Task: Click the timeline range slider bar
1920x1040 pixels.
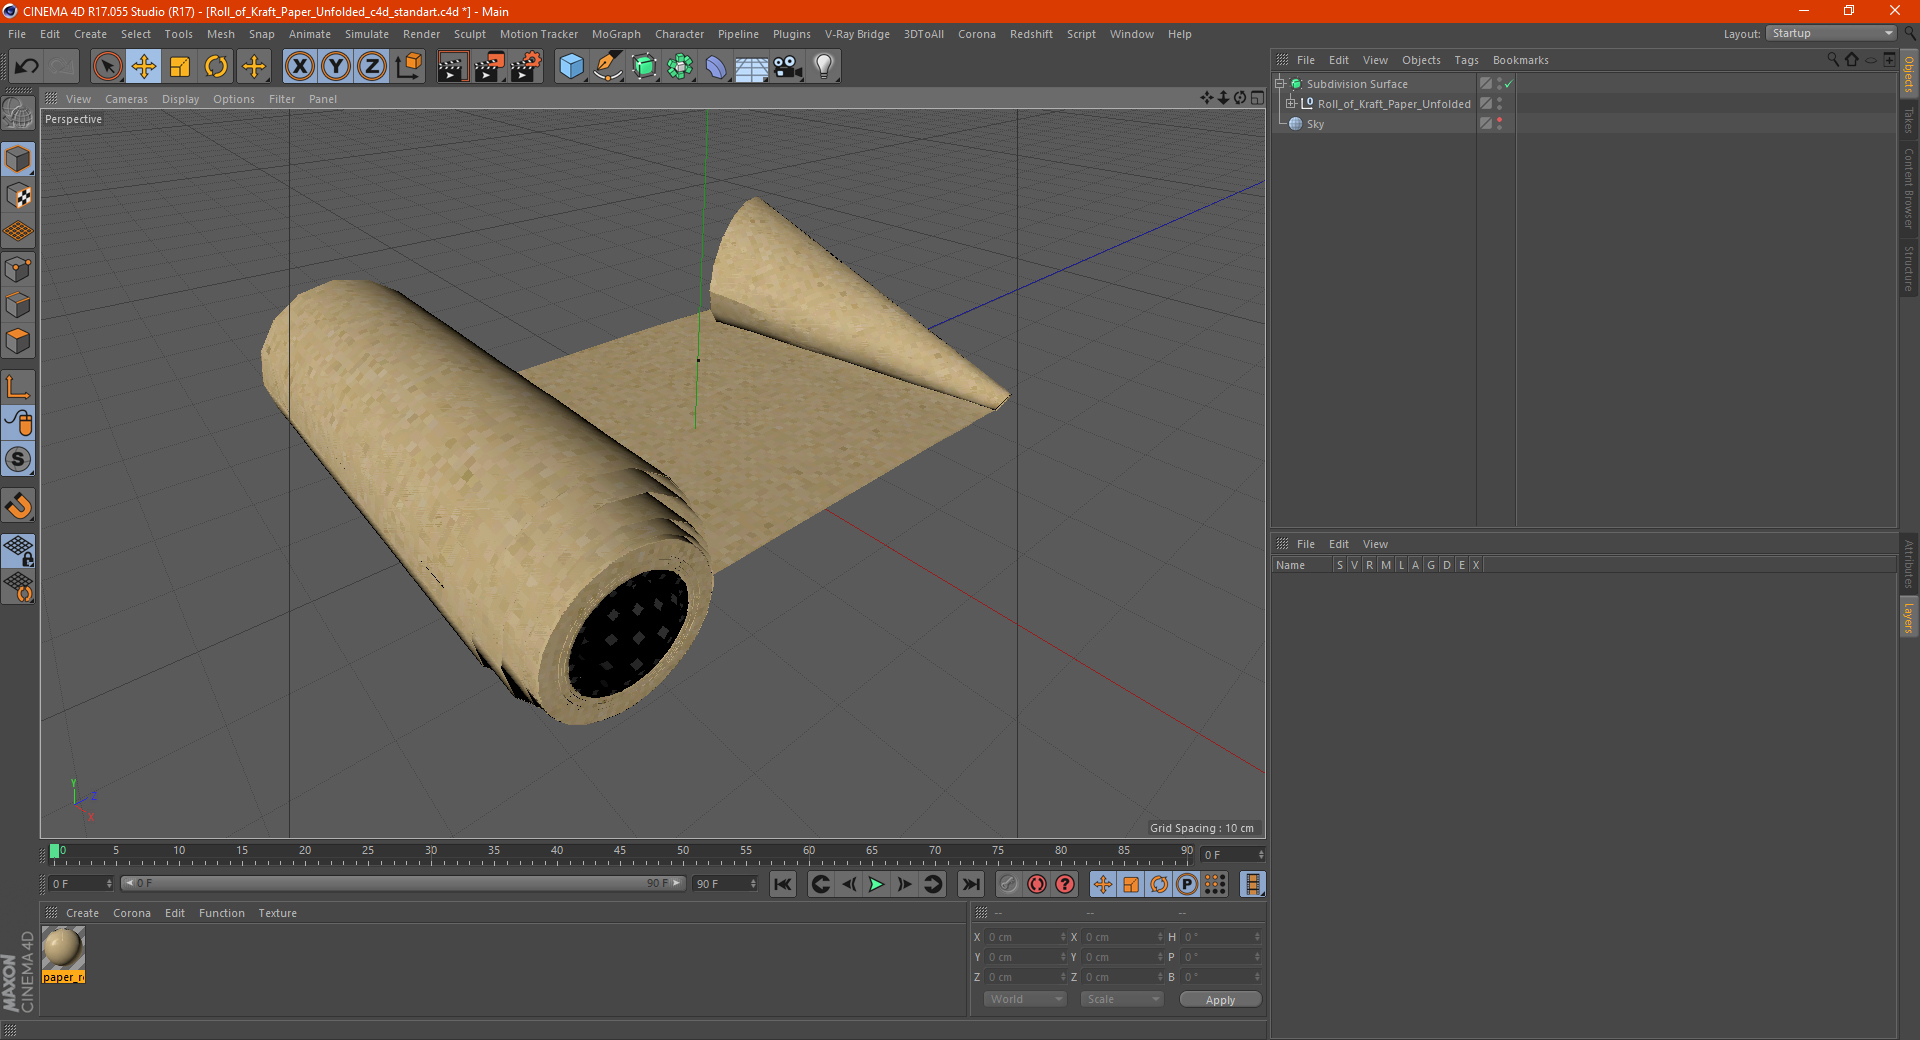Action: tap(403, 883)
